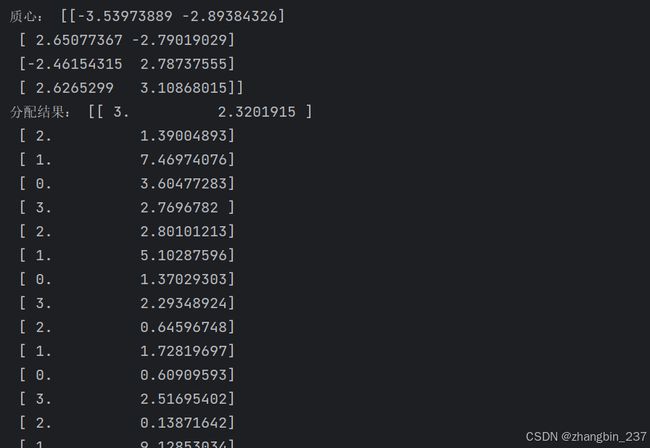650x448 pixels.
Task: Select the number 2.78737555
Action: click(184, 64)
